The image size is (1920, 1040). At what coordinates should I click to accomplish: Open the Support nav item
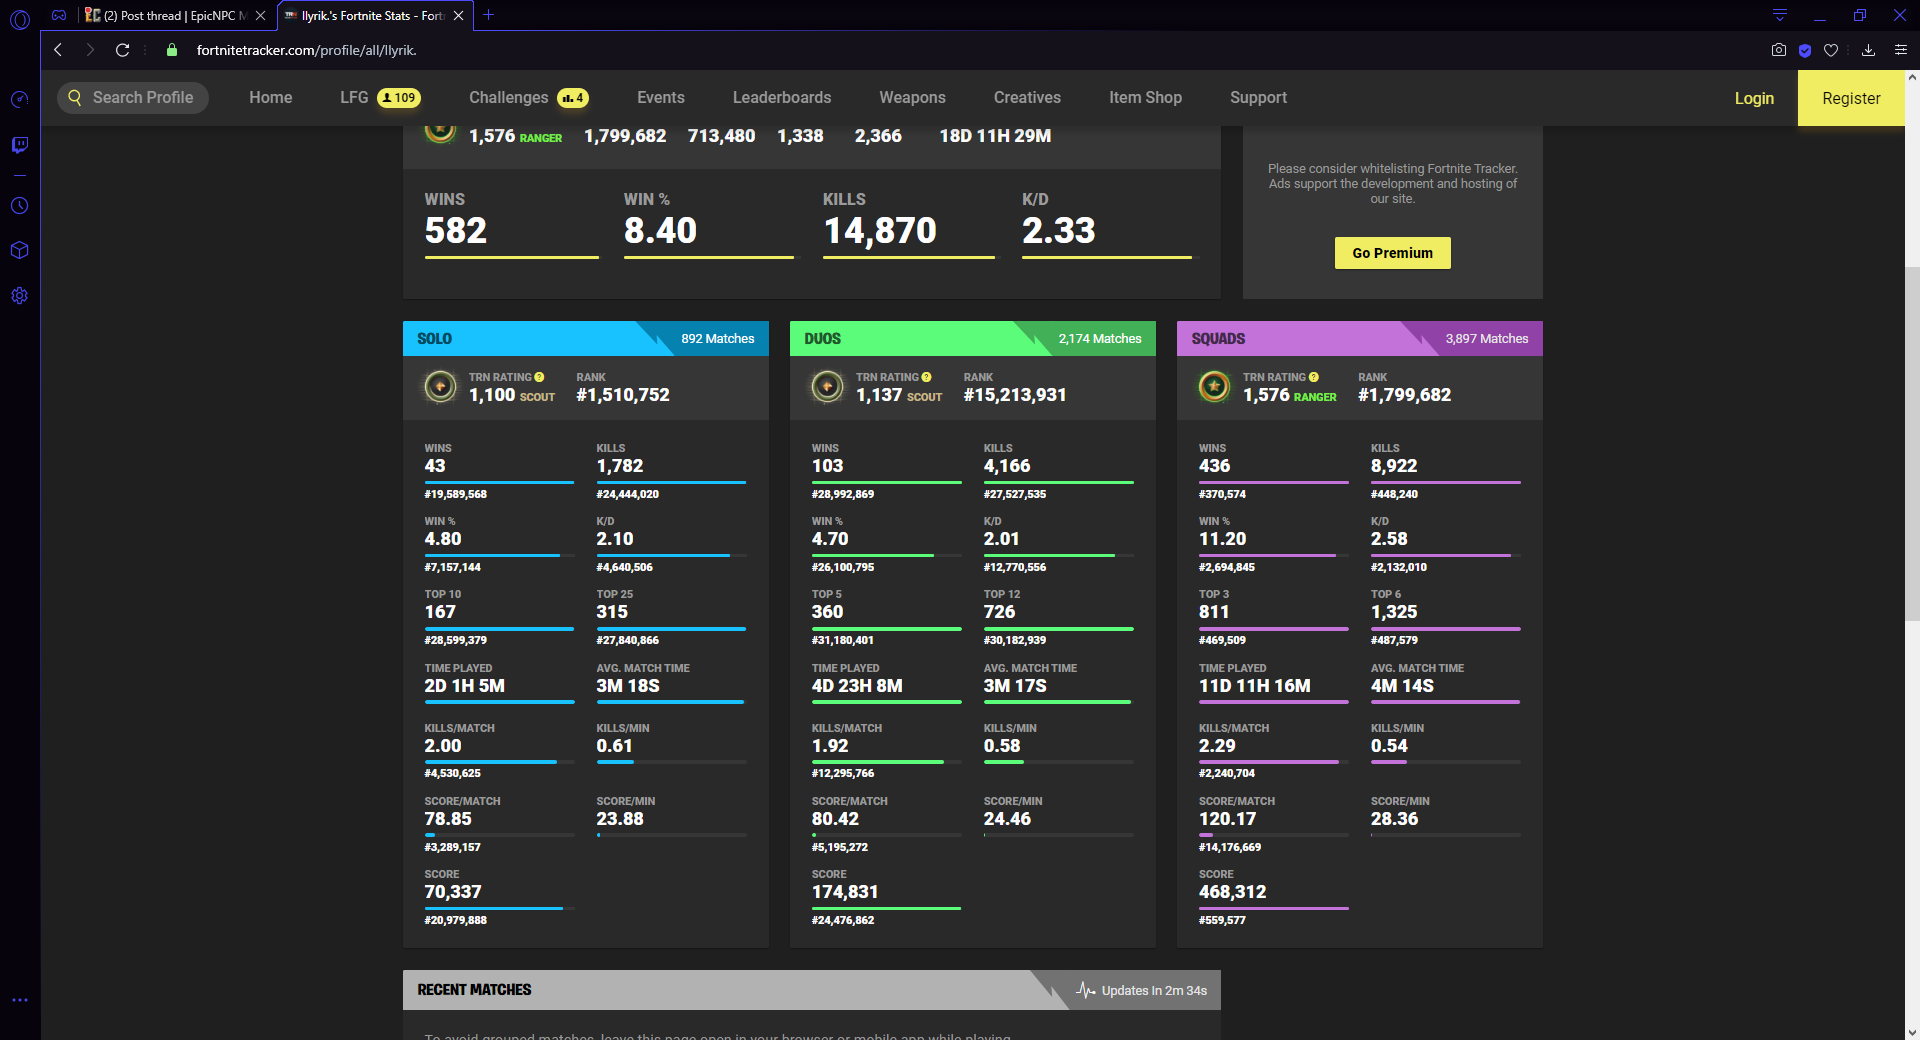pyautogui.click(x=1258, y=98)
